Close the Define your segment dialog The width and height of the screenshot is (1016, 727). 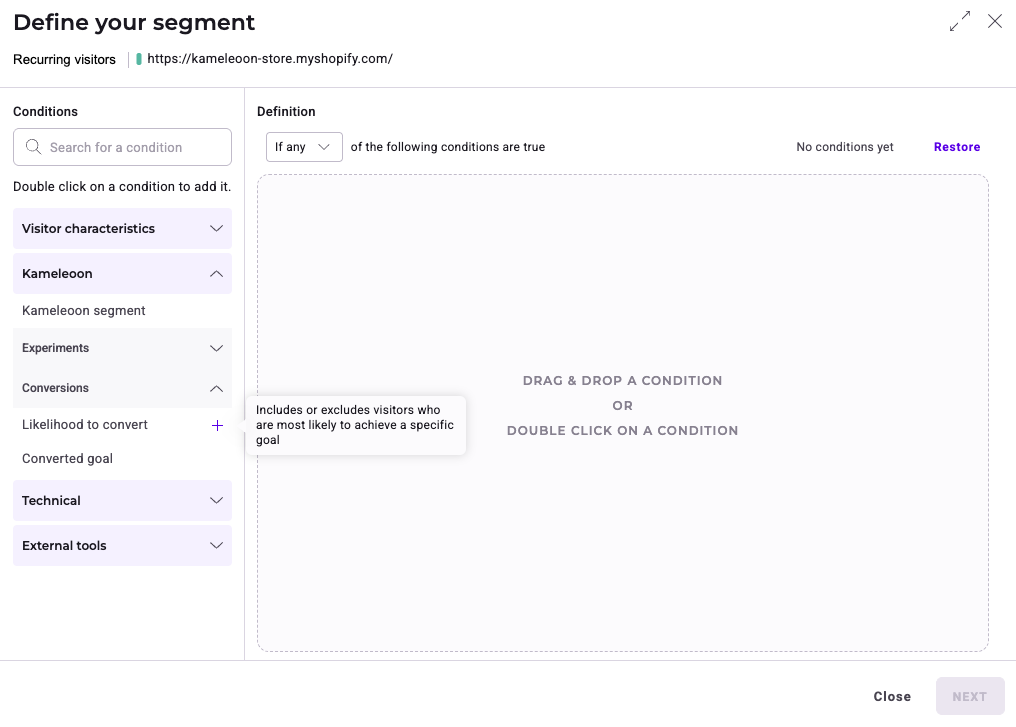995,21
